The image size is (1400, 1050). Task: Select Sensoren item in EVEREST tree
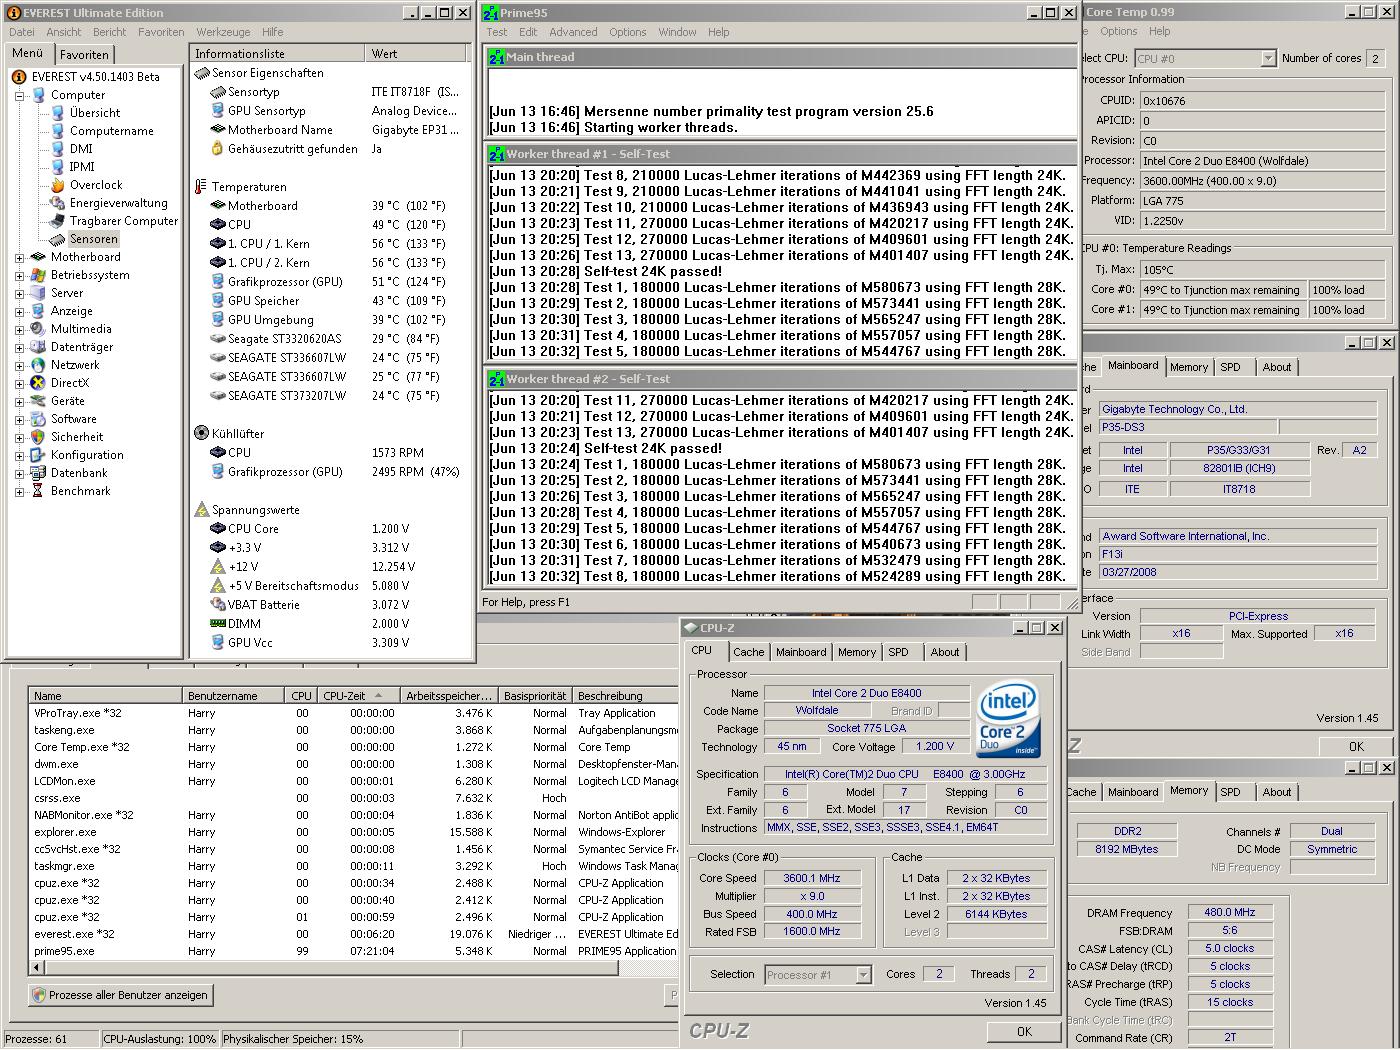pos(93,239)
